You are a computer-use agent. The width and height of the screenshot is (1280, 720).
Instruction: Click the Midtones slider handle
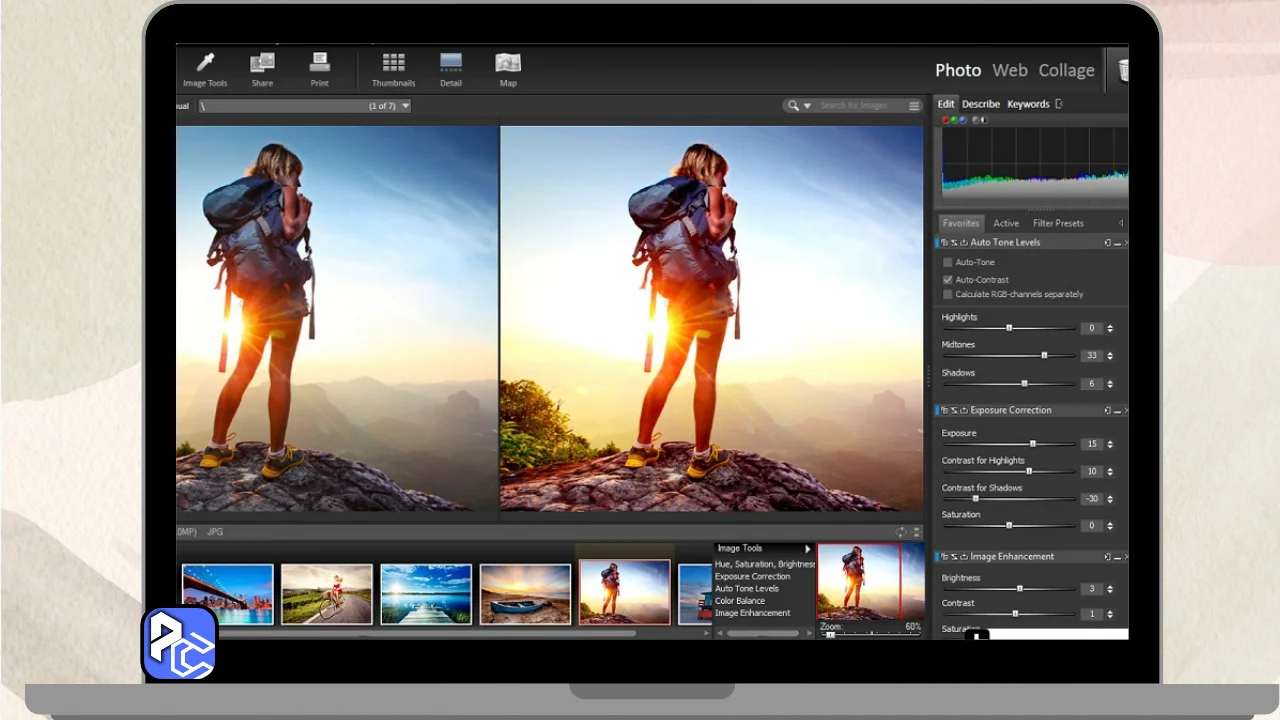pos(1044,355)
